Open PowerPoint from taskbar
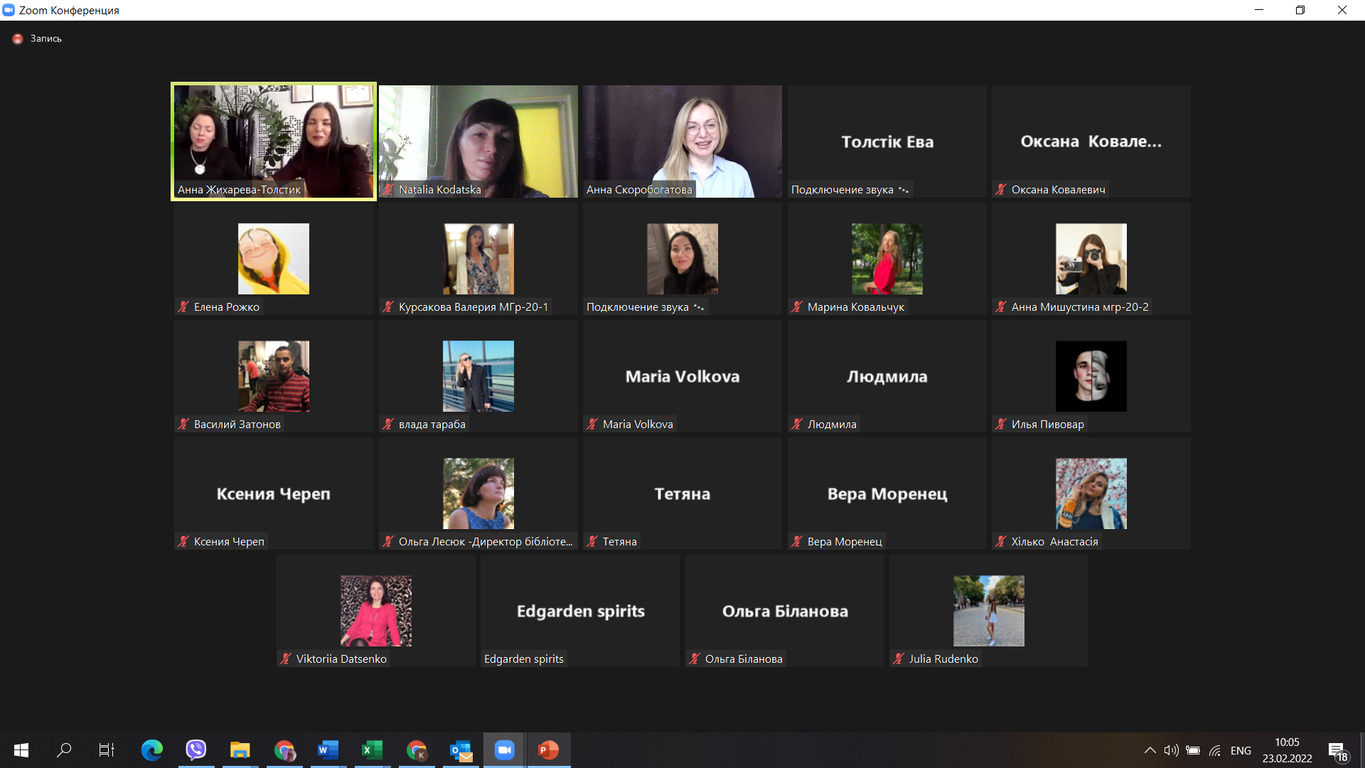The image size is (1365, 768). coord(548,750)
